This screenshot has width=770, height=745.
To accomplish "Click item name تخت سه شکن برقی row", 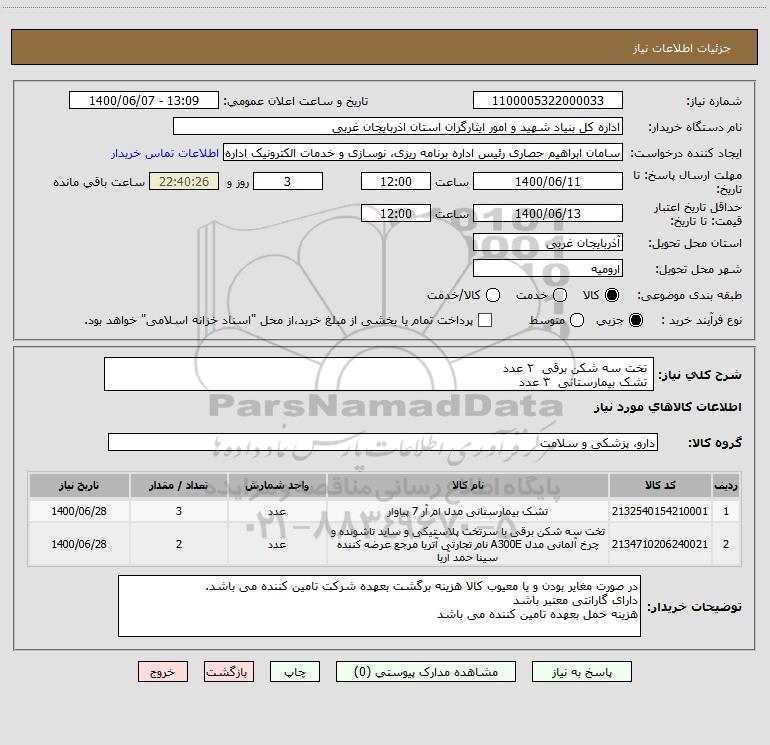I will click(468, 544).
